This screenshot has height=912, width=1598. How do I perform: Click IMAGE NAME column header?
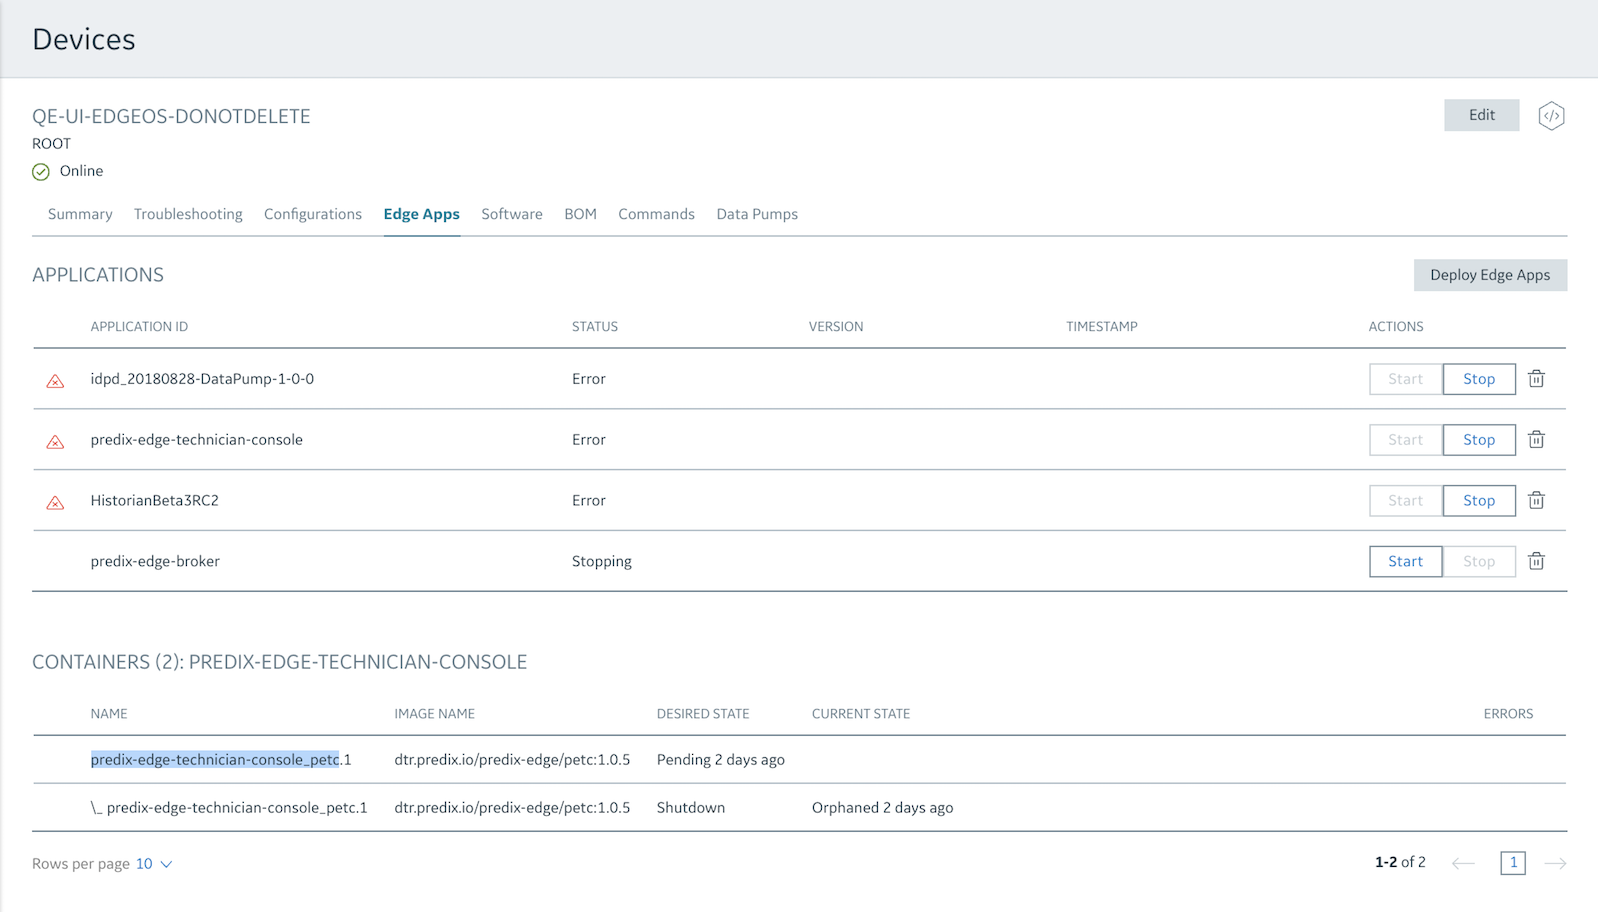point(434,714)
